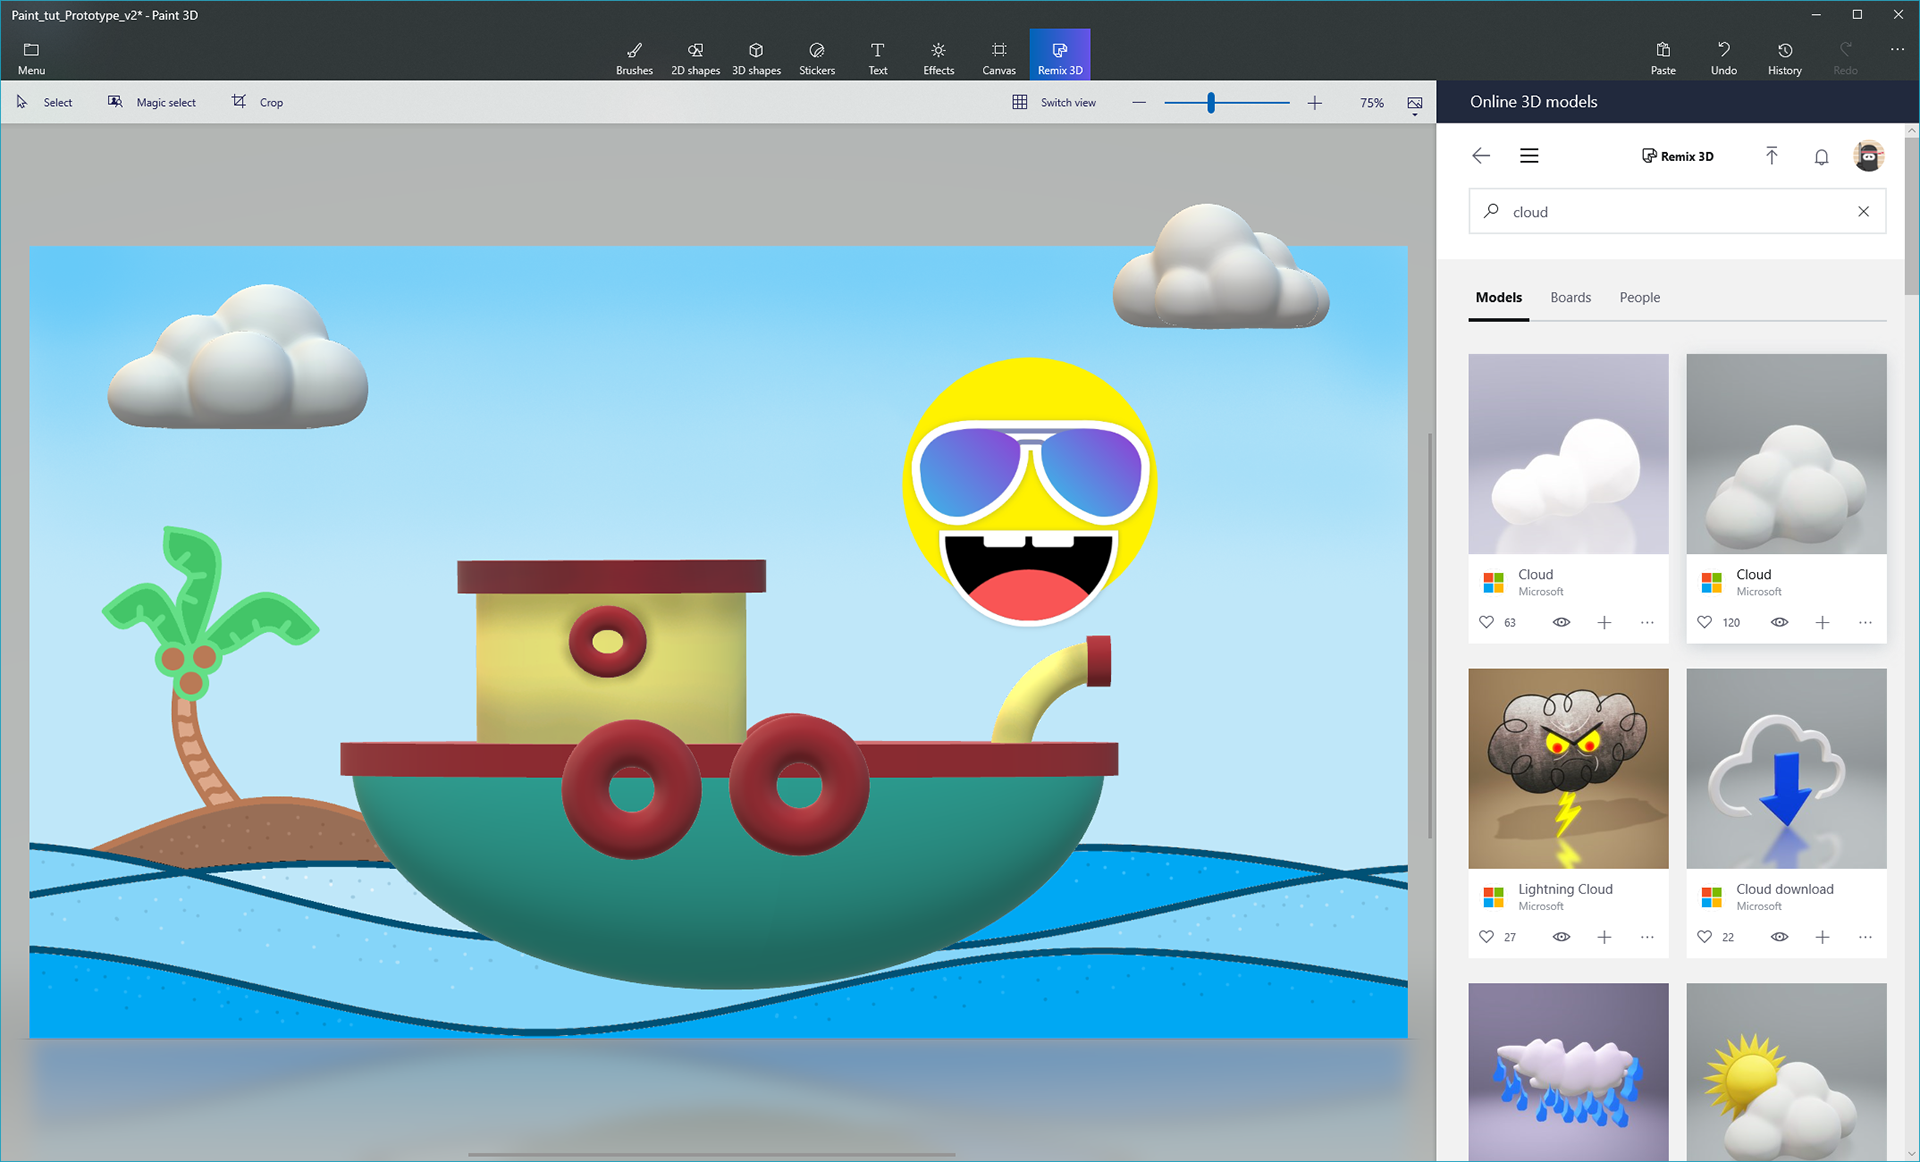Select the Text tool
Viewport: 1920px width, 1162px height.
pyautogui.click(x=877, y=57)
